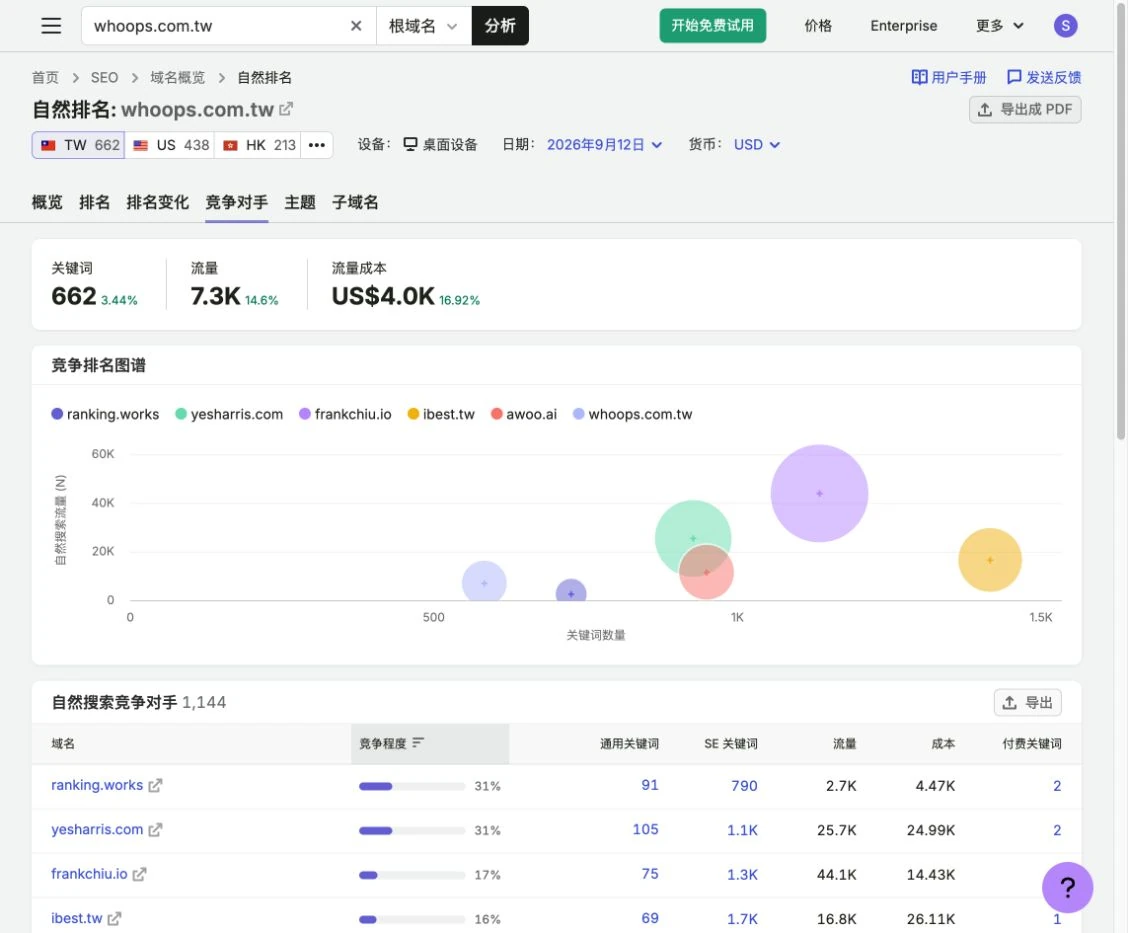Open whoops.com.tw external link icon in title
1128x933 pixels.
coord(286,109)
